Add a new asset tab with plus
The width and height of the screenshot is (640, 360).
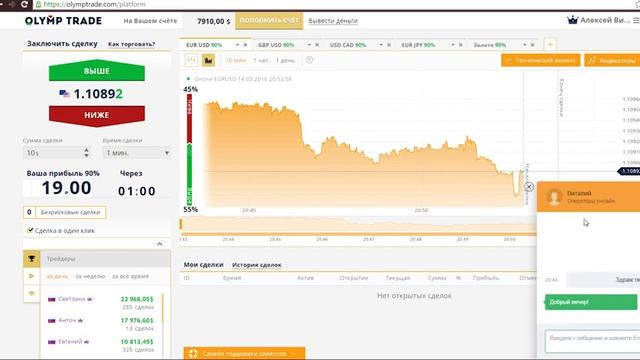550,44
